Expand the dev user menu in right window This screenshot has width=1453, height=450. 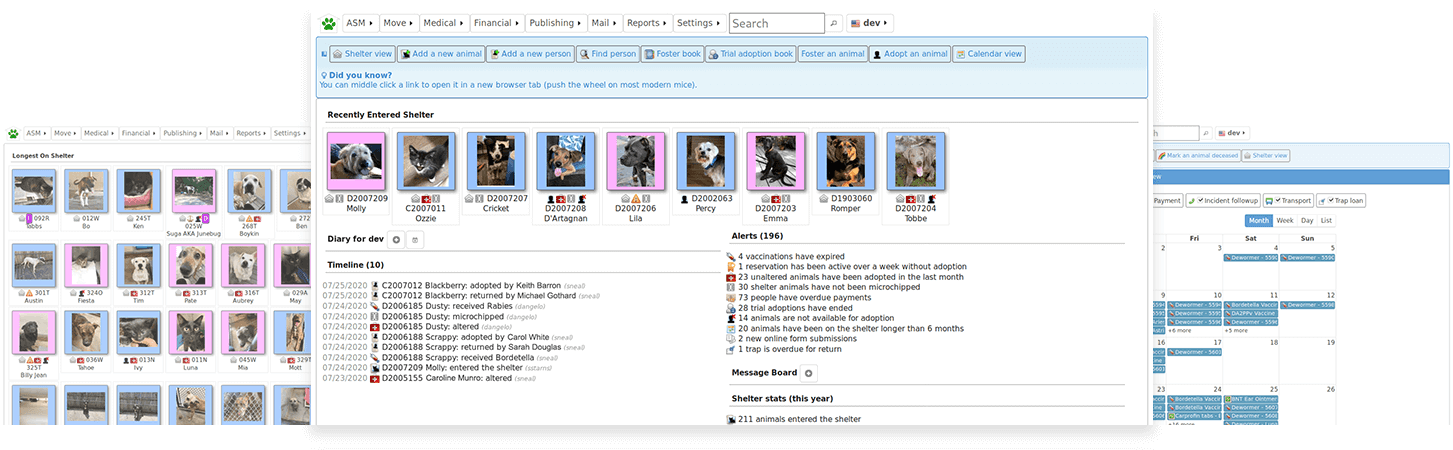(x=1233, y=133)
